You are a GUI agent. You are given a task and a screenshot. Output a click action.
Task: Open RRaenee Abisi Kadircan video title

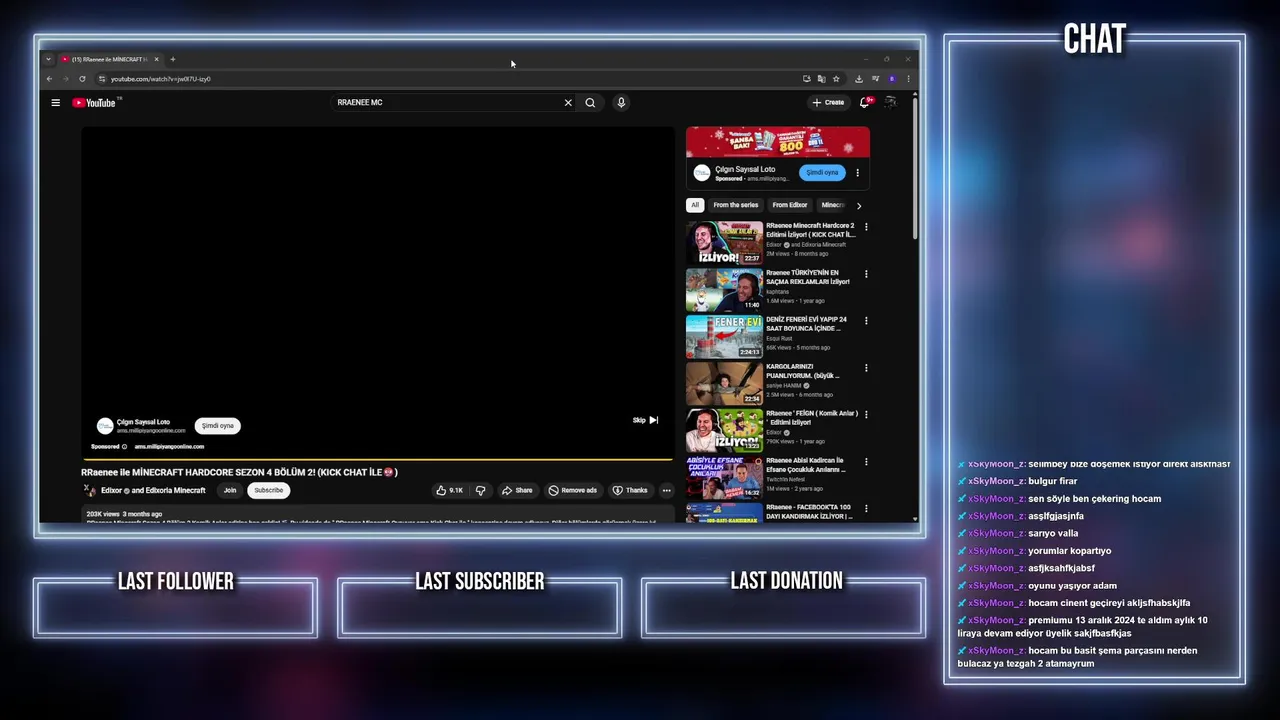click(x=806, y=465)
